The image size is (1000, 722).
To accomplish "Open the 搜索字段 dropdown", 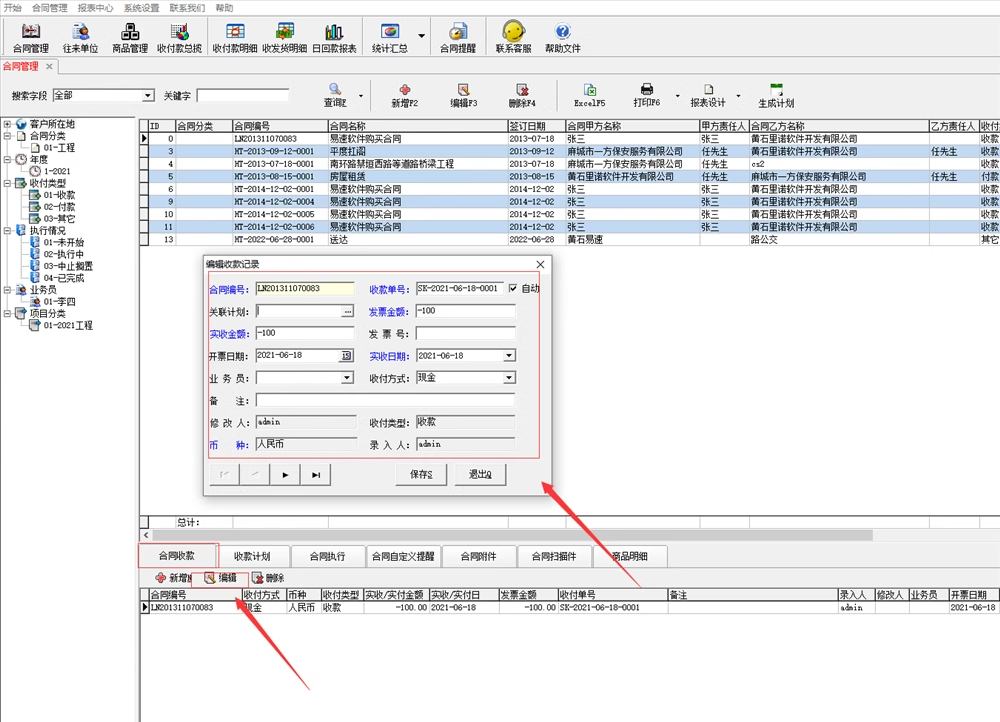I will 148,96.
